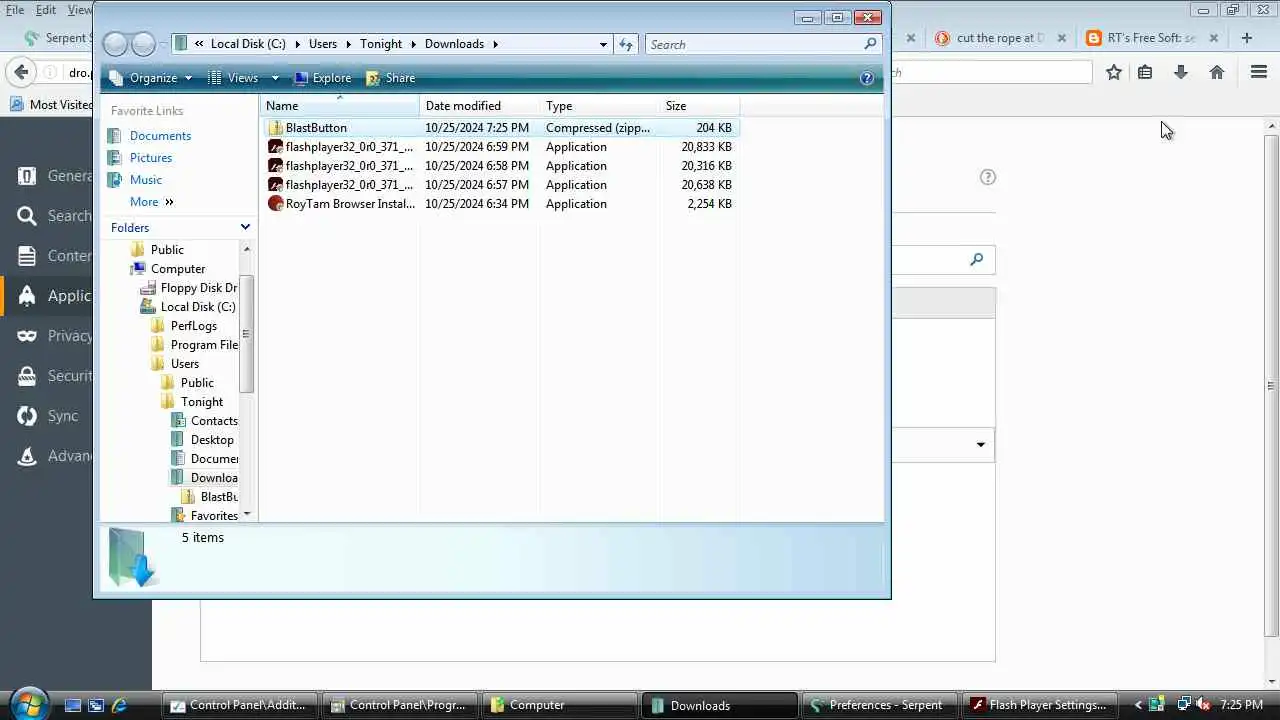Click the Explore button in Explorer toolbar
The image size is (1280, 720).
[x=322, y=78]
